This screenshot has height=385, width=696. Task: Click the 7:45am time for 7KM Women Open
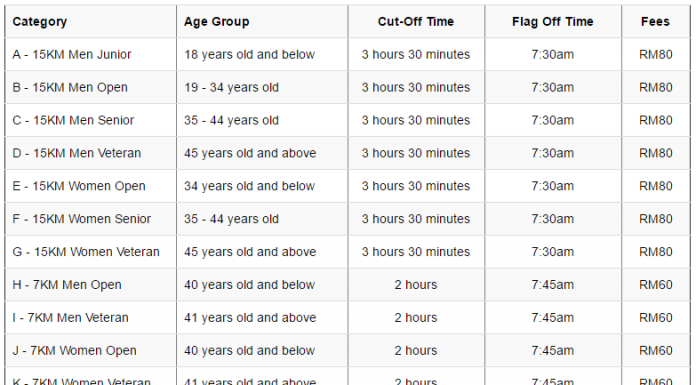pos(553,350)
